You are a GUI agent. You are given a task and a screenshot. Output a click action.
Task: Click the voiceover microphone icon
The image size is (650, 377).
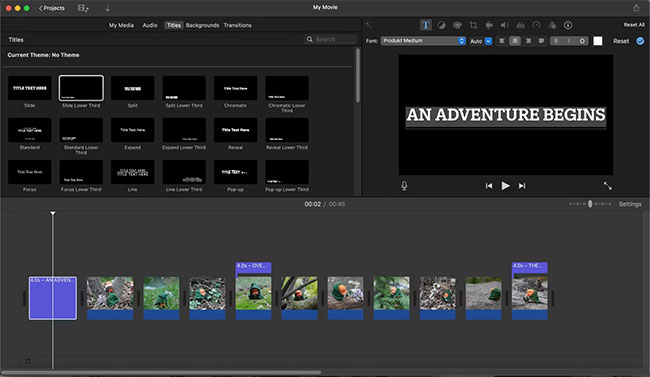coord(404,186)
